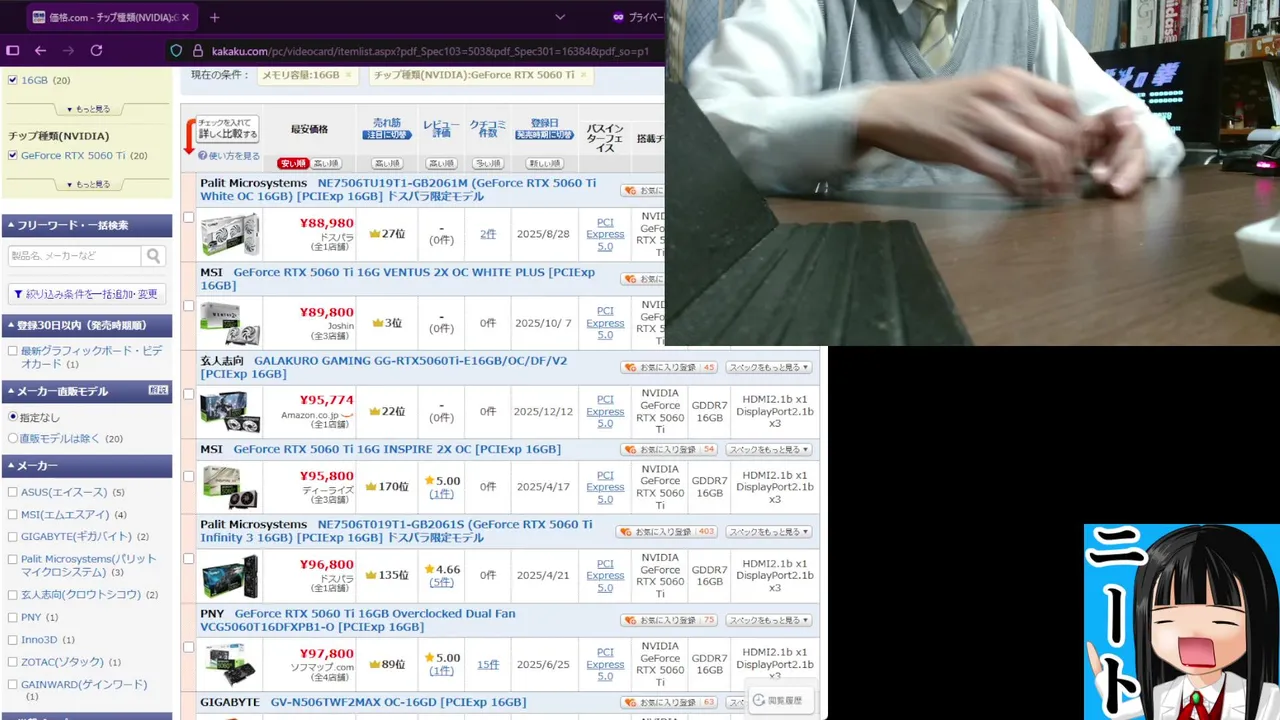
Task: Click the freeword search magnifier icon
Action: click(x=153, y=256)
